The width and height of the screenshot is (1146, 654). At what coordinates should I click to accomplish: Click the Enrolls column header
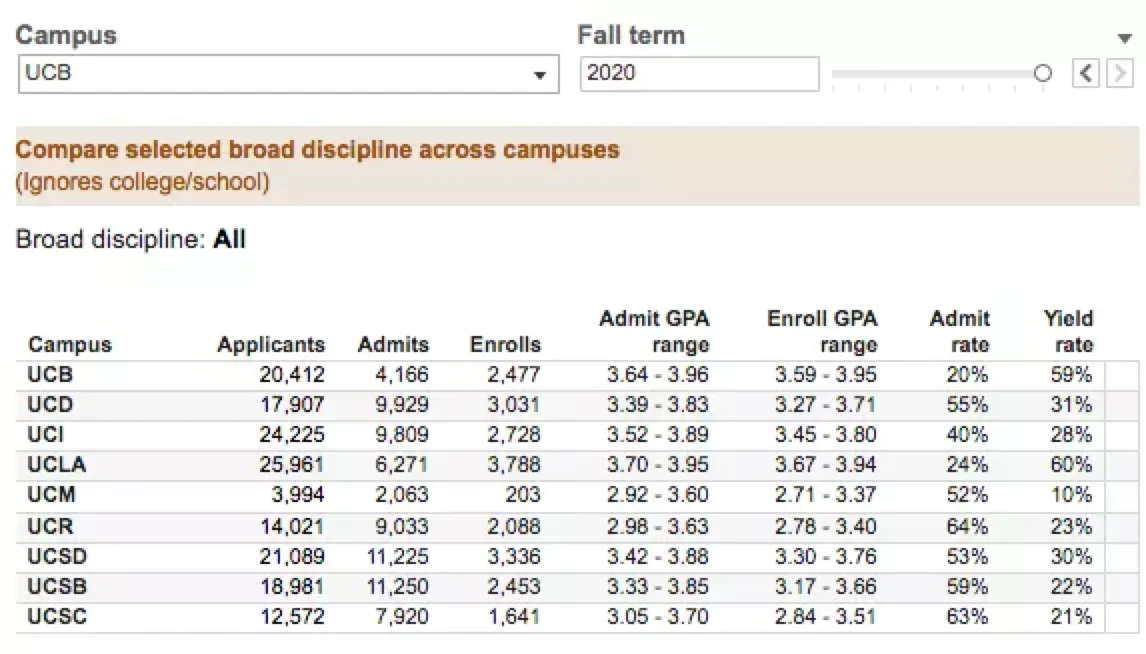(505, 345)
